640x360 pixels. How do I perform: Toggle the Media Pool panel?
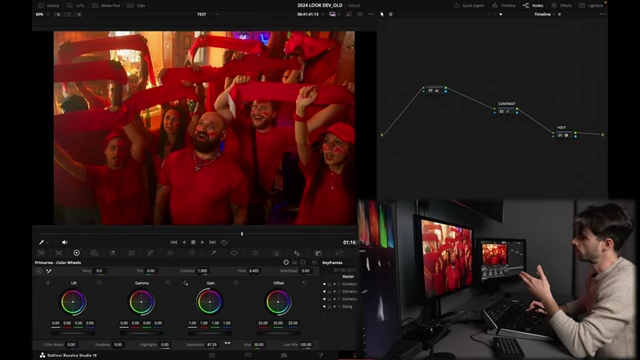coord(106,6)
